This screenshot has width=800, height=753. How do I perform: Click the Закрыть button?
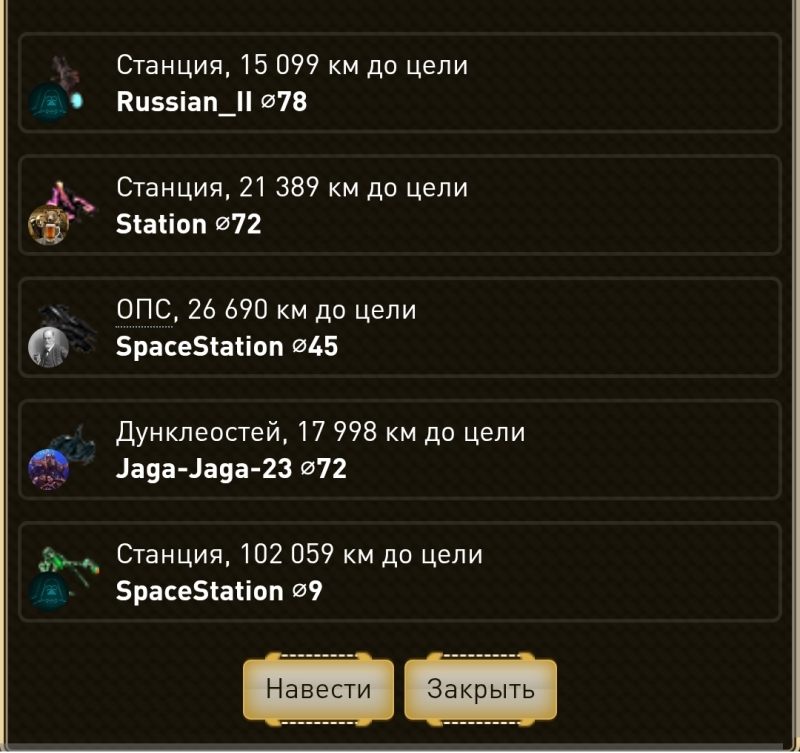pos(481,689)
